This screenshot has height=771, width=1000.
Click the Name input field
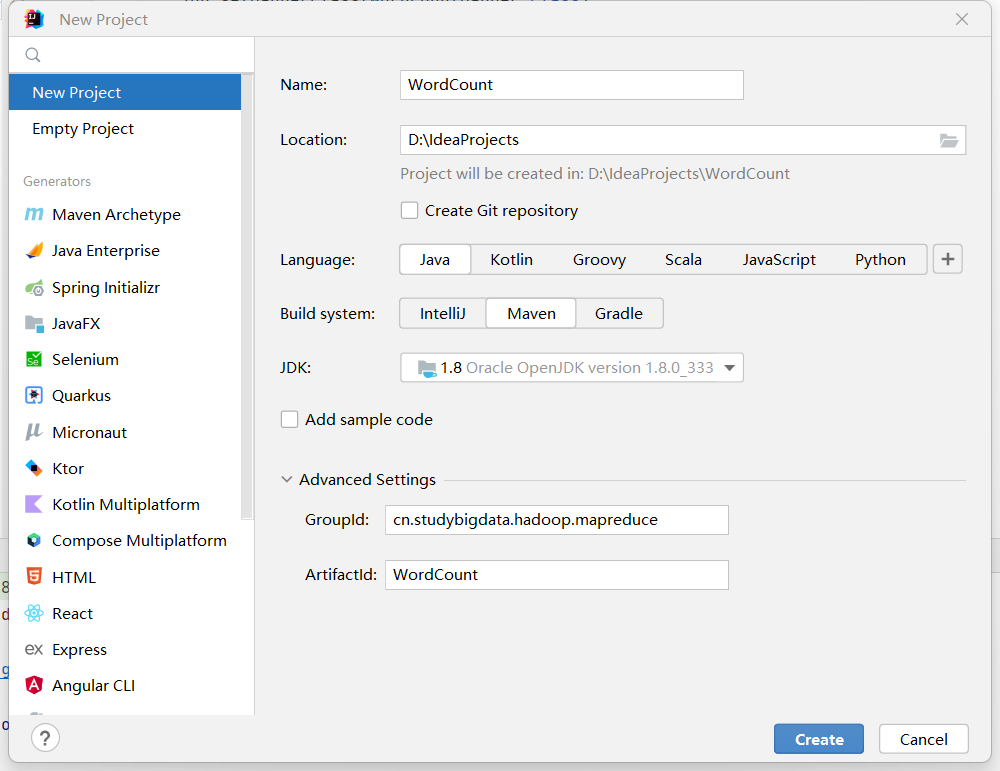(x=572, y=85)
